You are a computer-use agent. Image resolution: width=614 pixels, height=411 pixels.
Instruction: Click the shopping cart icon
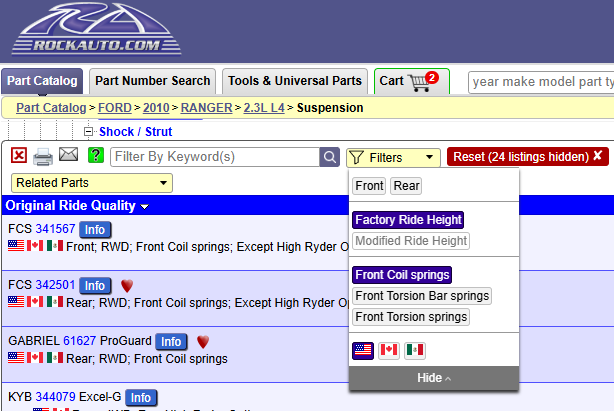420,83
